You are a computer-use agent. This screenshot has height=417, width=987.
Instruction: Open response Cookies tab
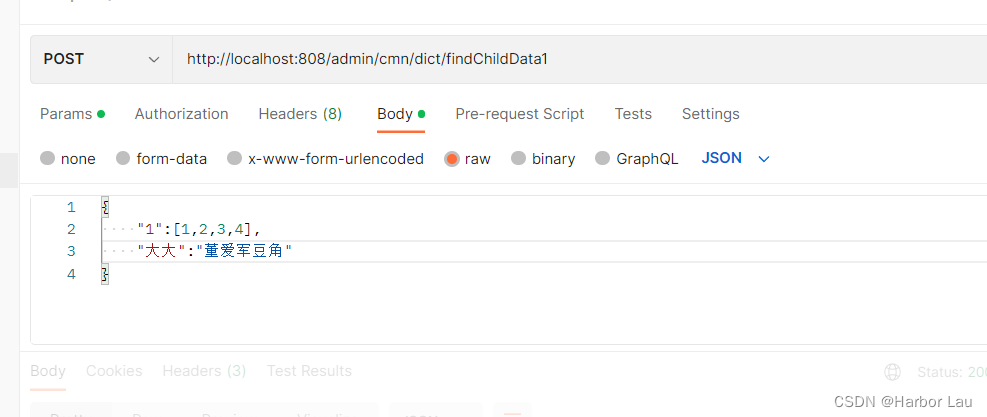point(114,371)
